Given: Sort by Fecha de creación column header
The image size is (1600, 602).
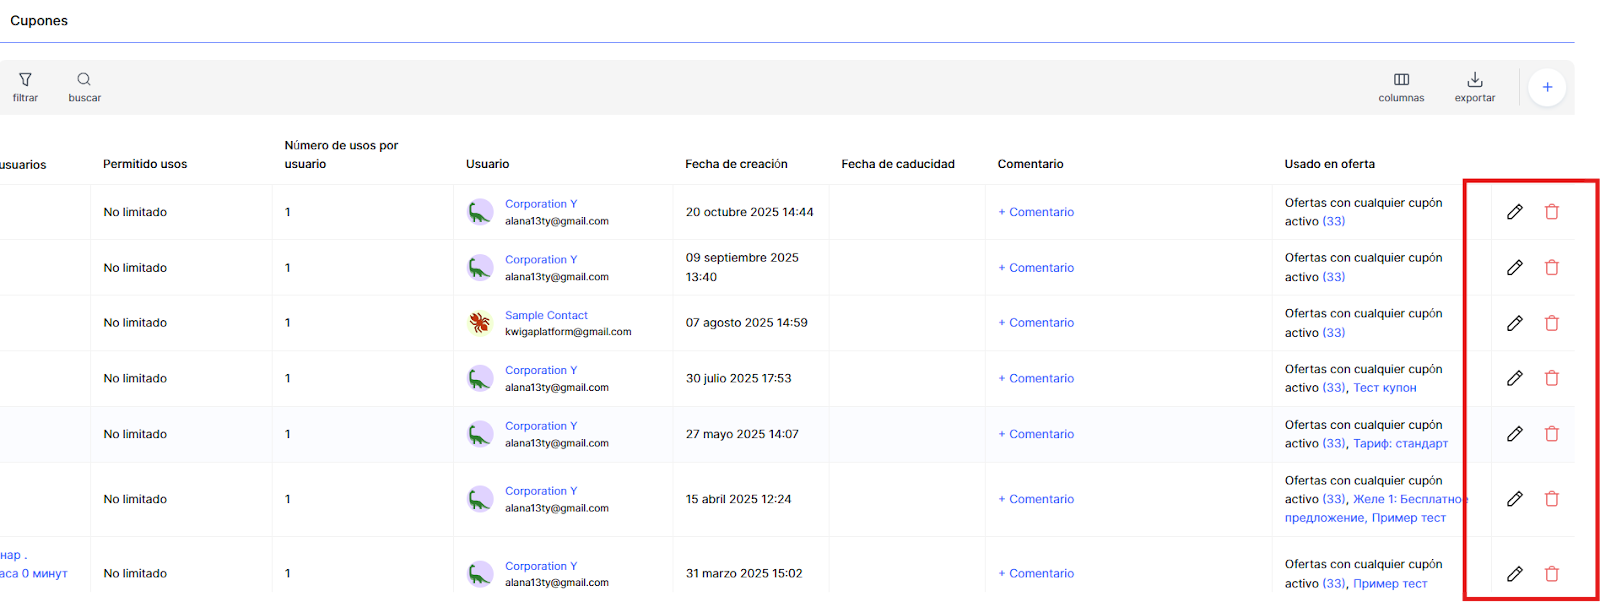Looking at the screenshot, I should click(x=736, y=164).
